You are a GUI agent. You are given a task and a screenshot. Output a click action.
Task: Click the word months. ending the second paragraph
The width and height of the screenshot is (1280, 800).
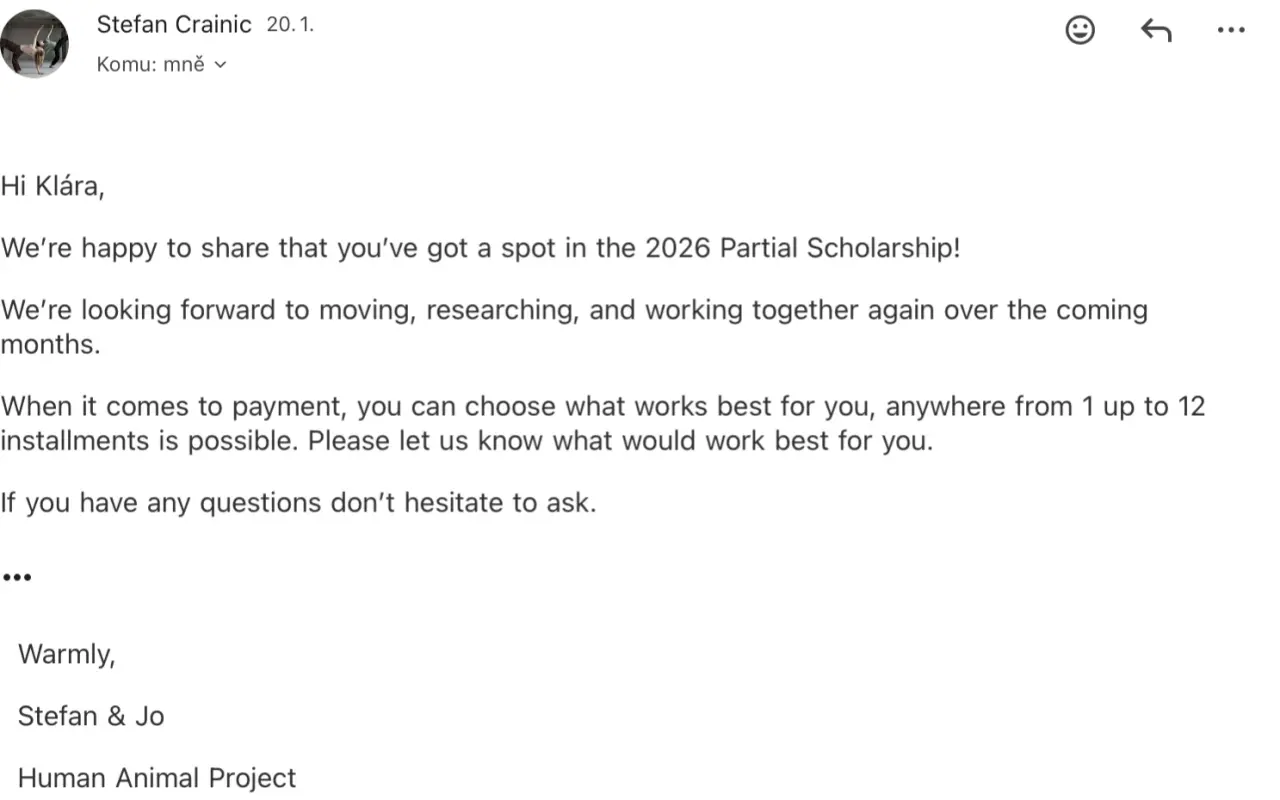51,346
